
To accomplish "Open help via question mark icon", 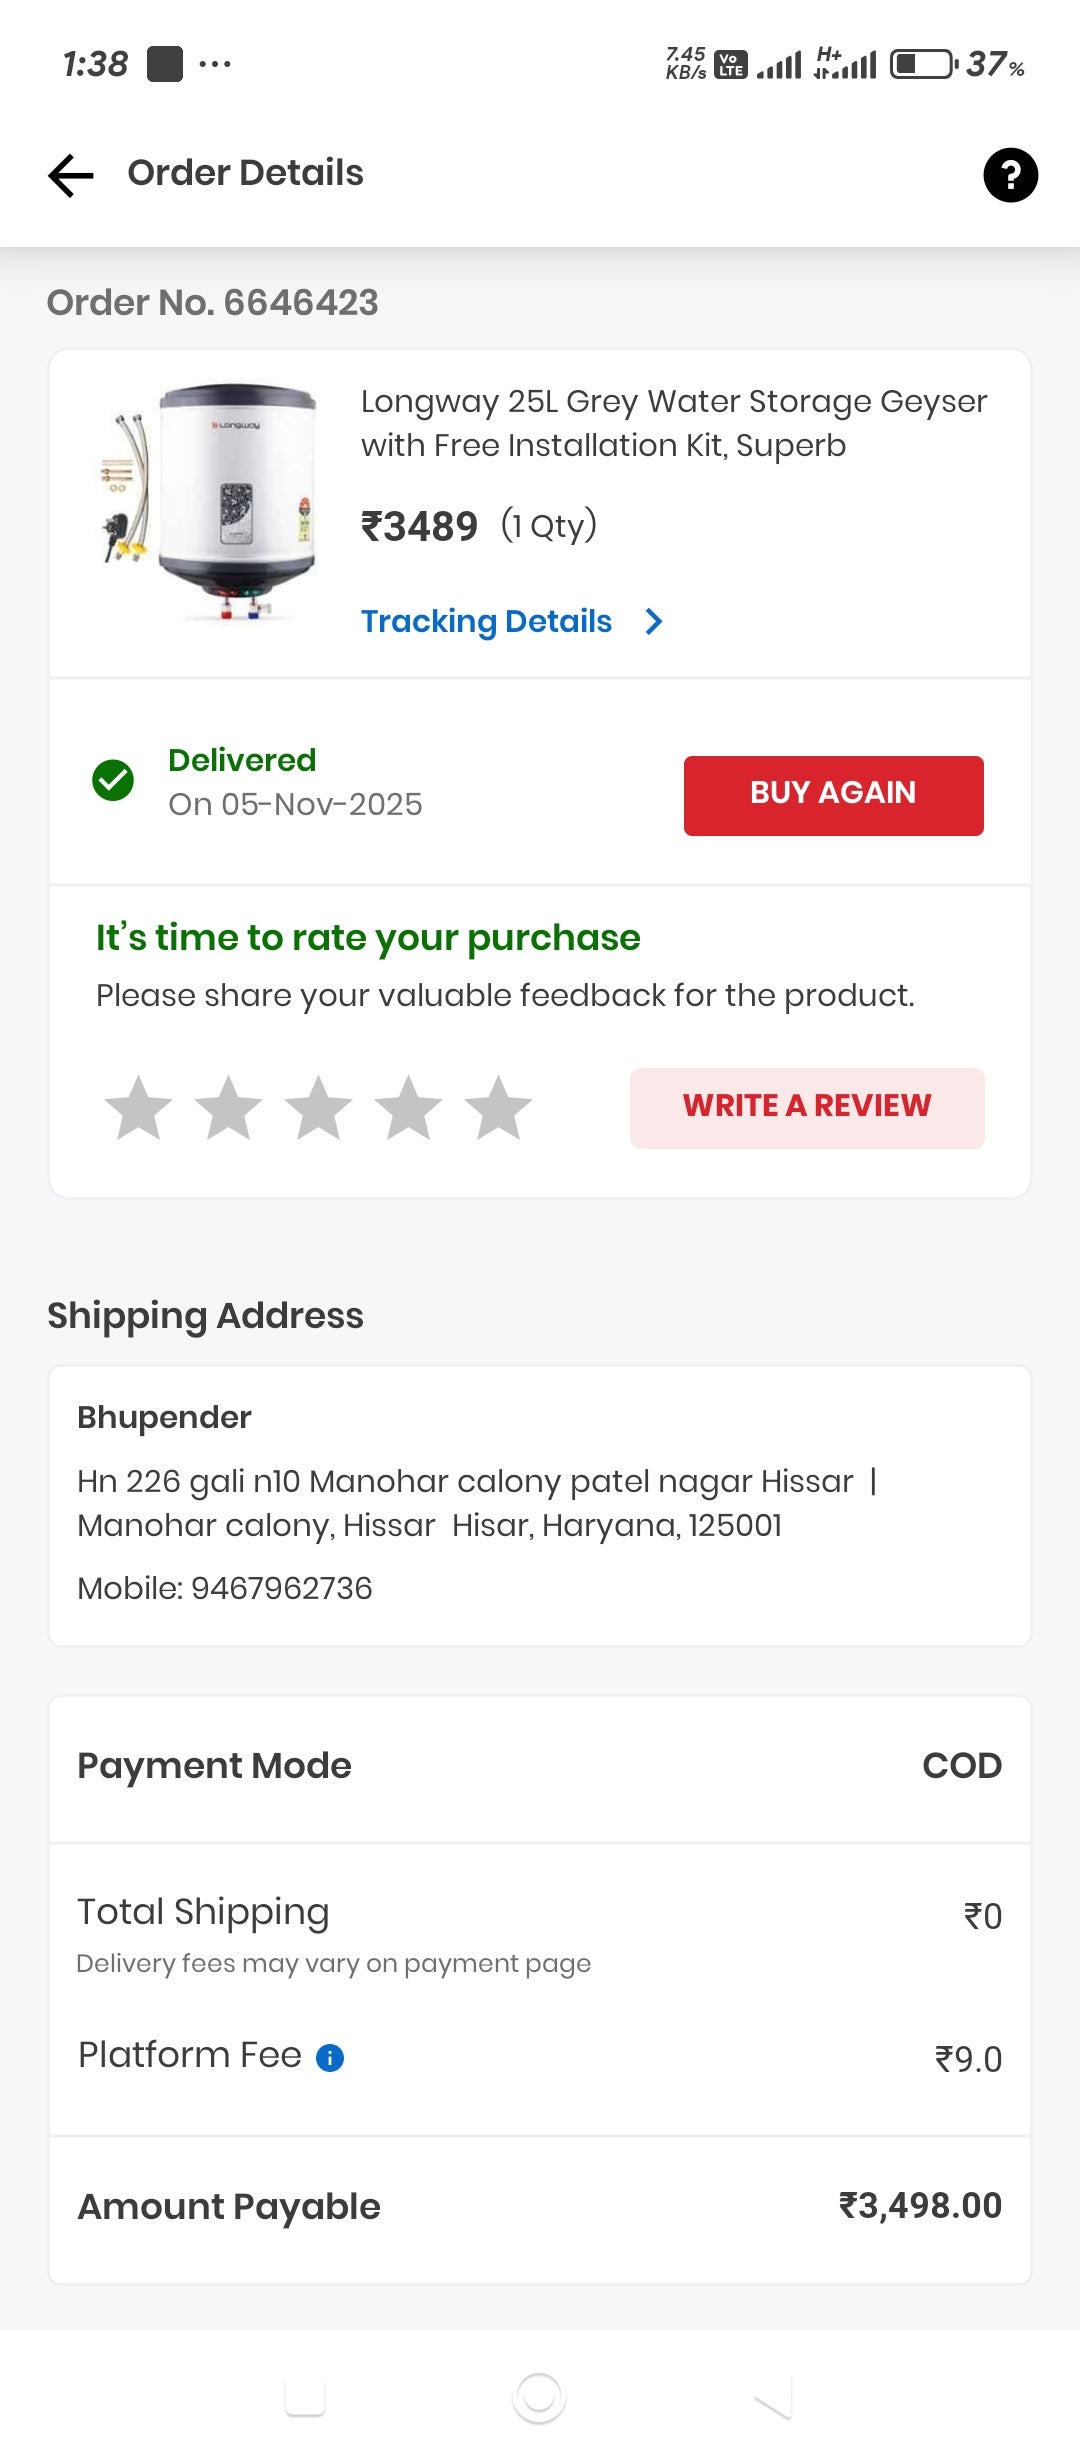I will tap(1010, 175).
